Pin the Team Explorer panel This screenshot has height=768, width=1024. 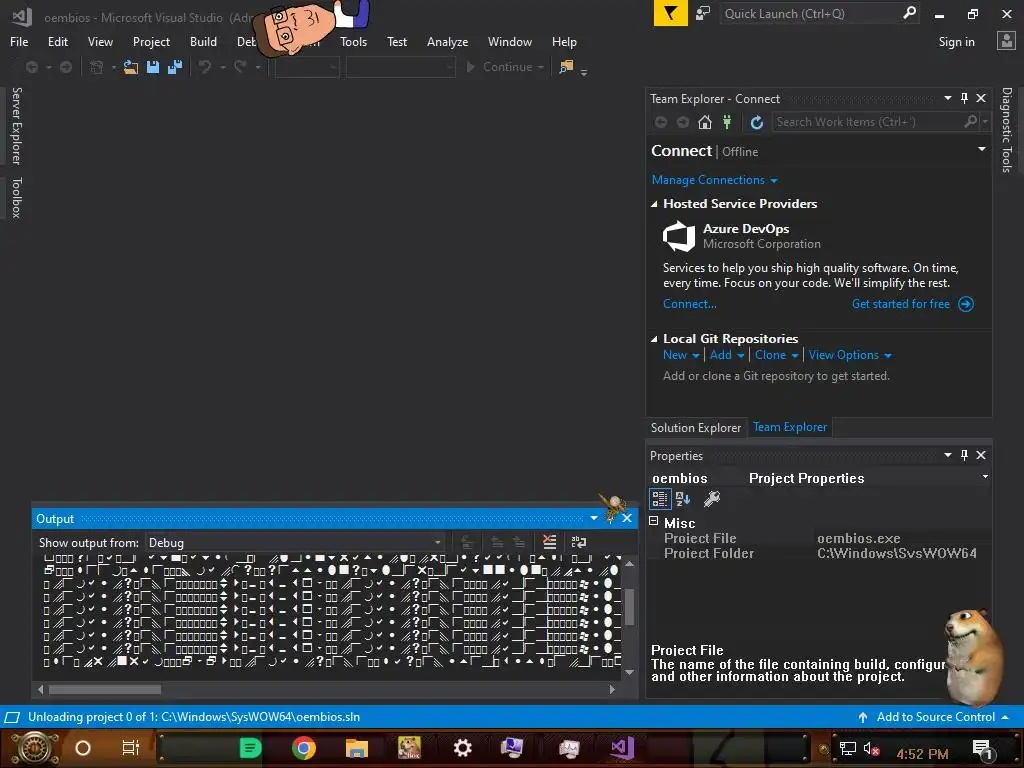point(965,98)
